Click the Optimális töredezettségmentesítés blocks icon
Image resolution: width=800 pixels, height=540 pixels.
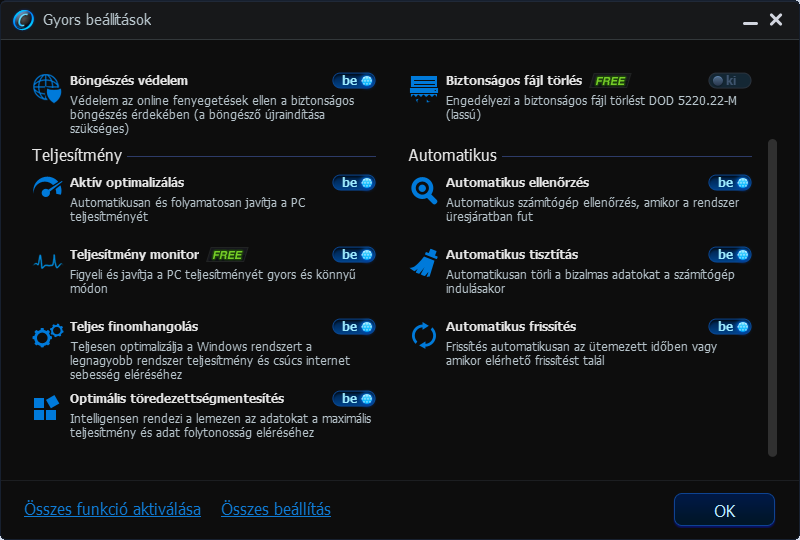click(x=46, y=408)
